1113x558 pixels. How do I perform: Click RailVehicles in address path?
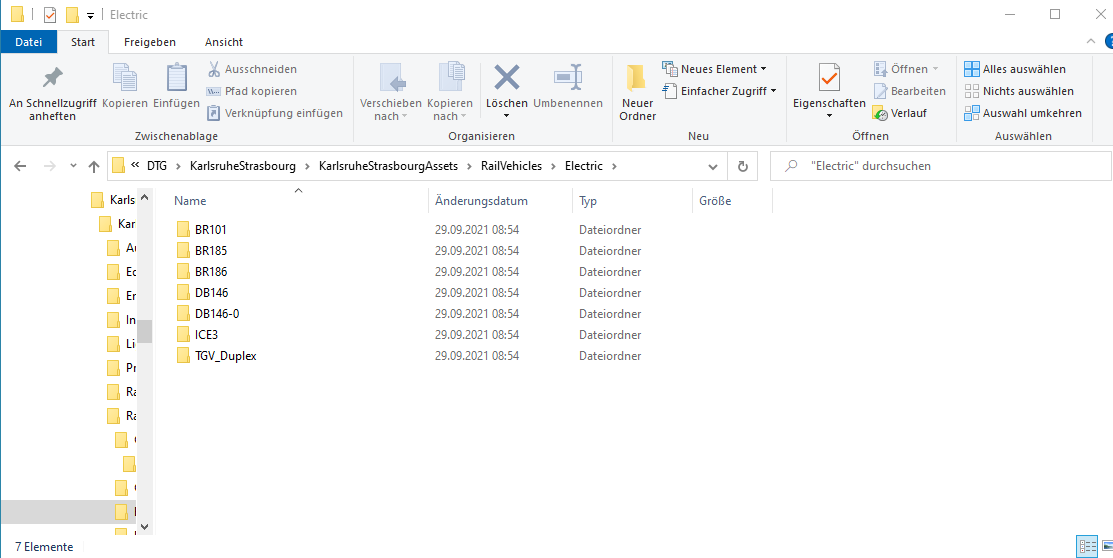point(511,166)
